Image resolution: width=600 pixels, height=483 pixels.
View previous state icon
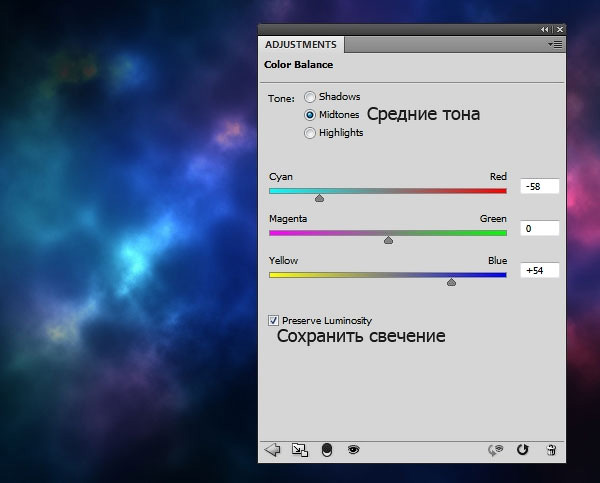[x=496, y=450]
